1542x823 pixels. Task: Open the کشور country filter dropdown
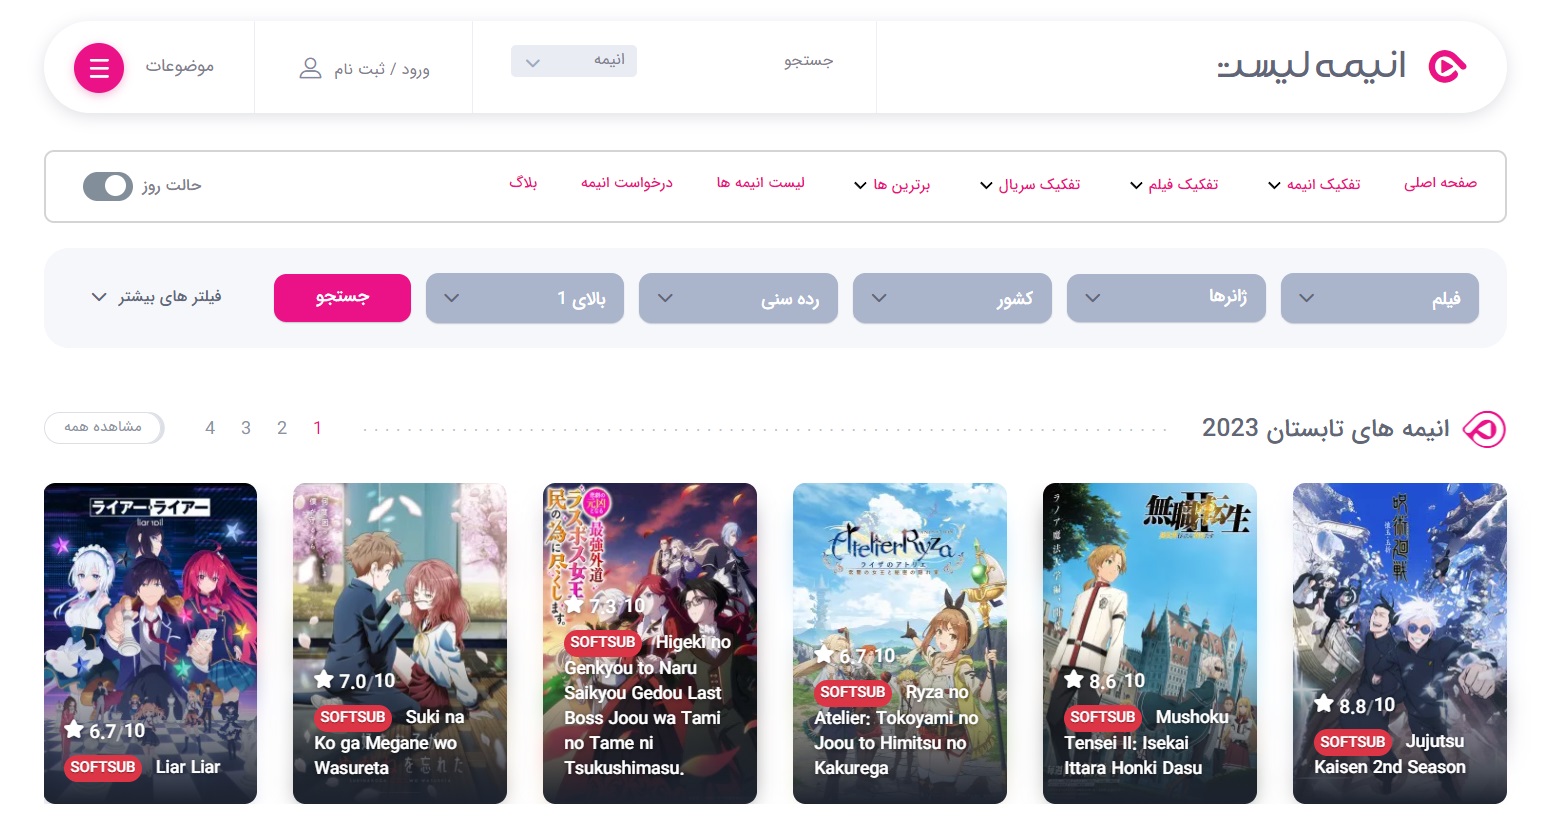[x=952, y=298]
